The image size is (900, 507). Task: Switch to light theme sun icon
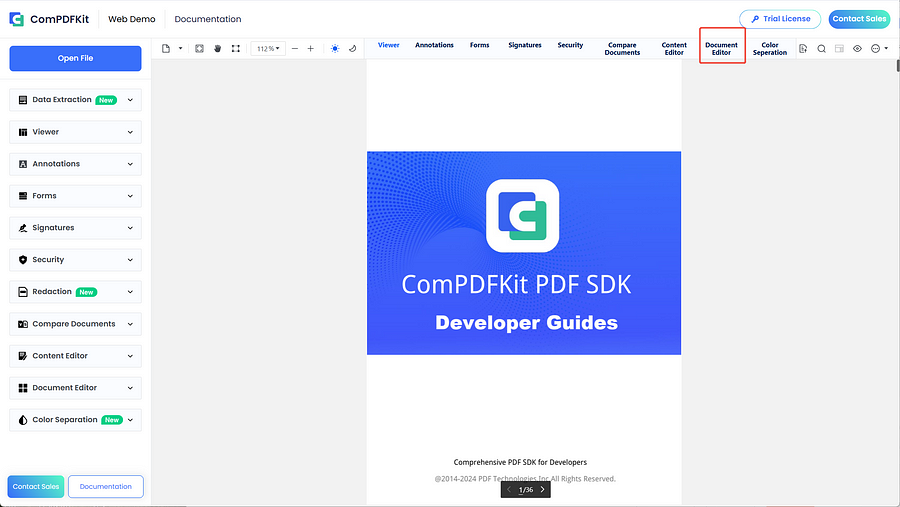335,49
